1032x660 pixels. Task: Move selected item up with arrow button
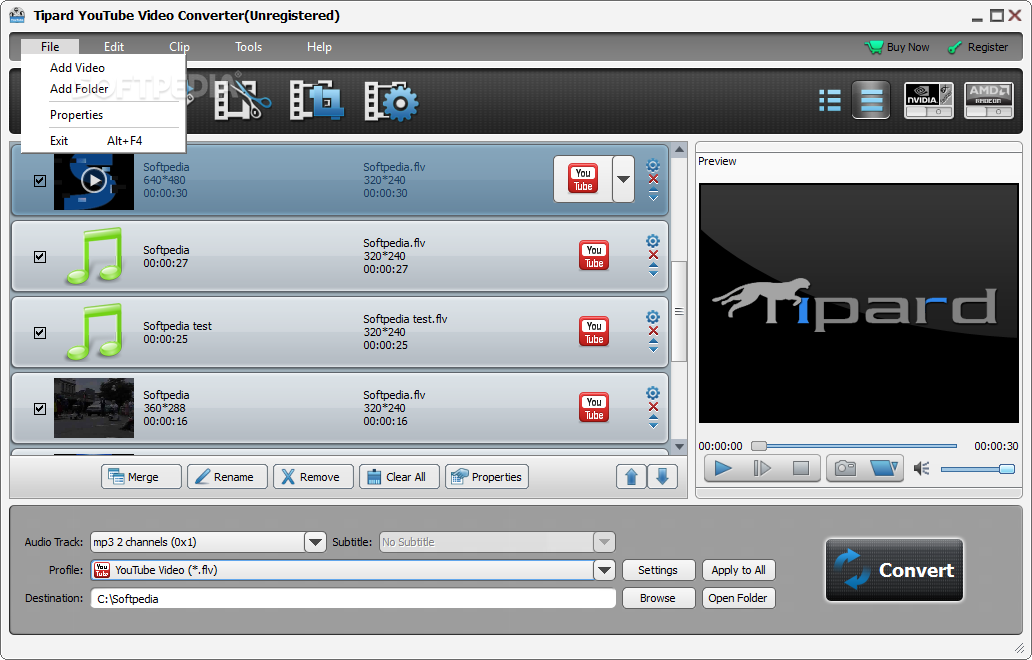[x=631, y=476]
